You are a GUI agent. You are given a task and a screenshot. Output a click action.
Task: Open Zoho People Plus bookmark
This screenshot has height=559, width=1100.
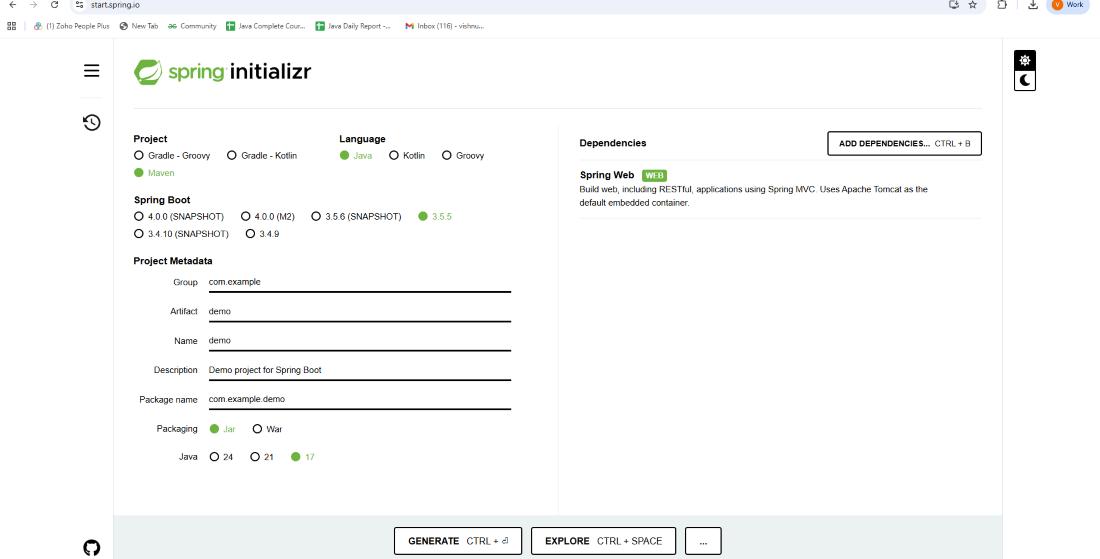coord(72,26)
